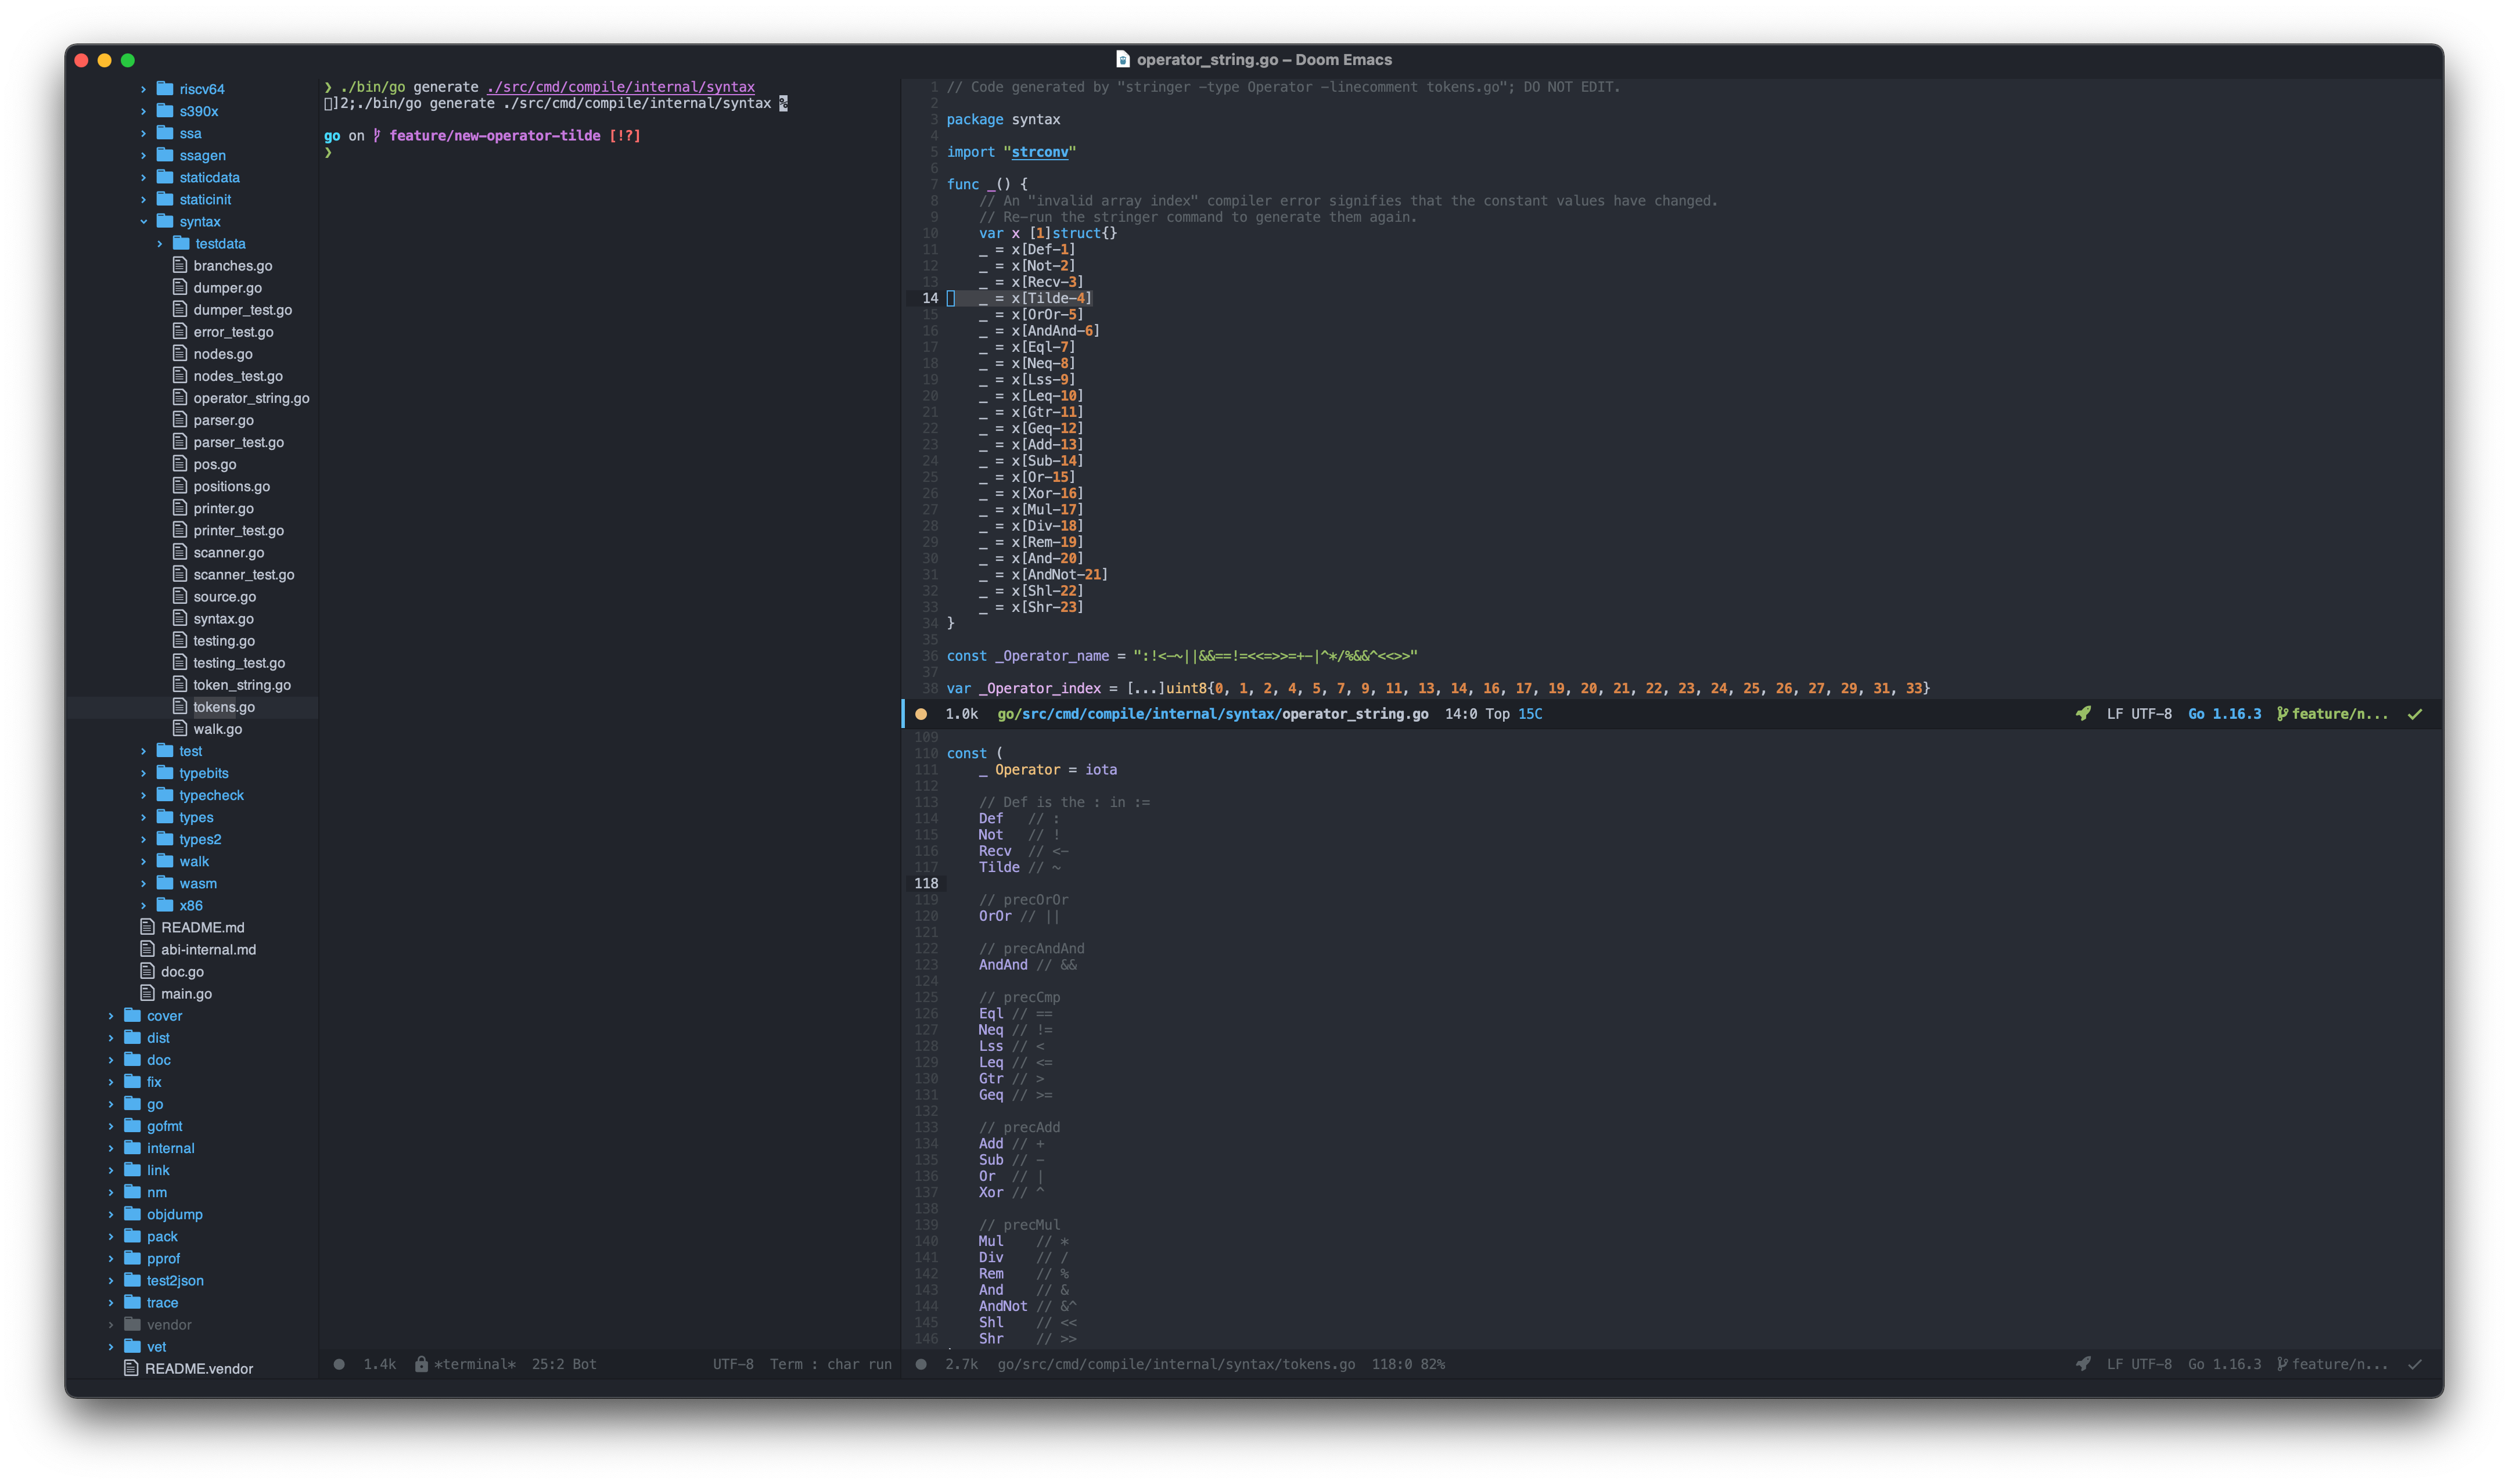Click the main.go file icon
This screenshot has height=1484, width=2509.
point(148,993)
